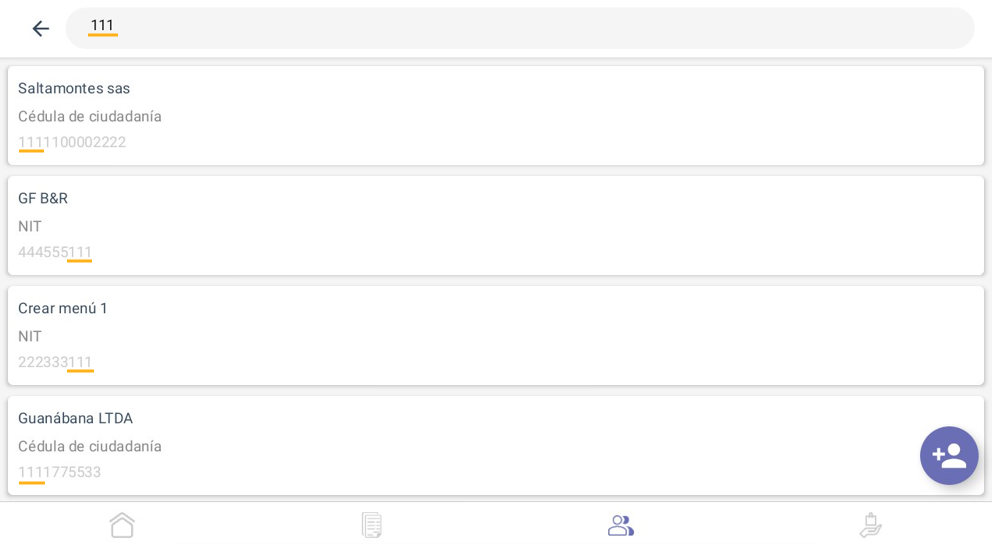Select the GF B&R client name
This screenshot has width=992, height=544.
pyautogui.click(x=43, y=198)
